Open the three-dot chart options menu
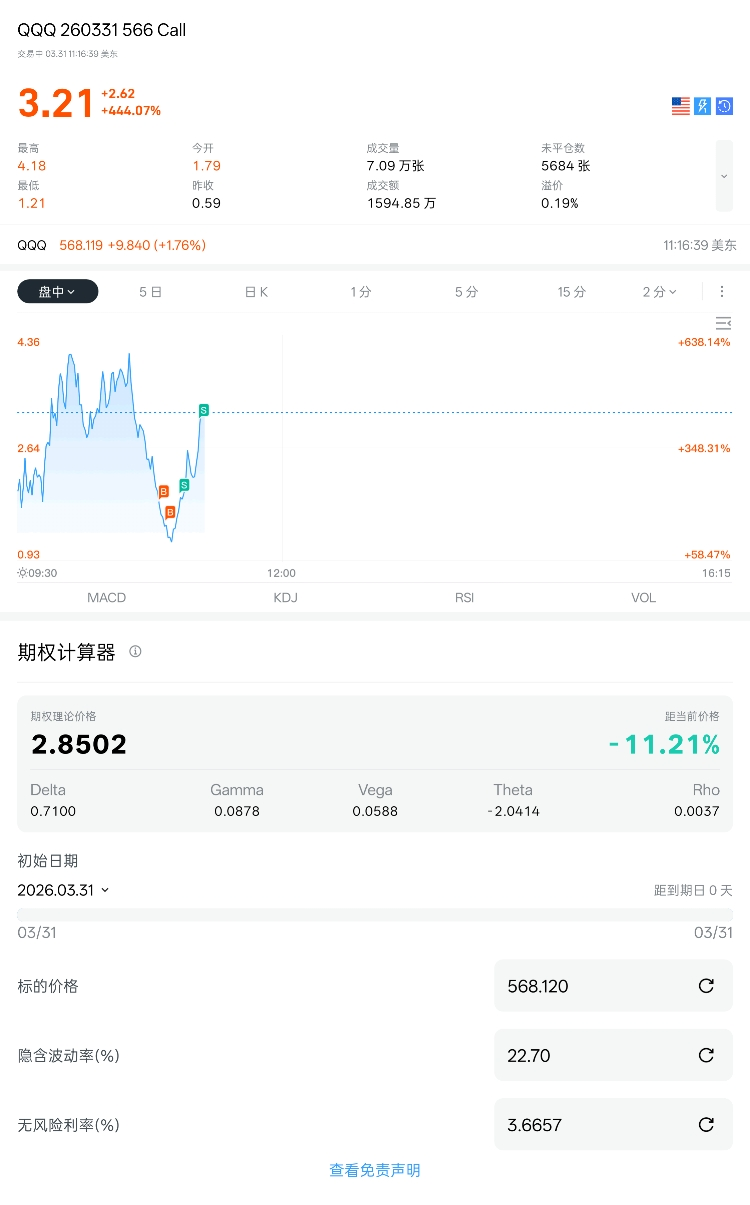 (722, 292)
